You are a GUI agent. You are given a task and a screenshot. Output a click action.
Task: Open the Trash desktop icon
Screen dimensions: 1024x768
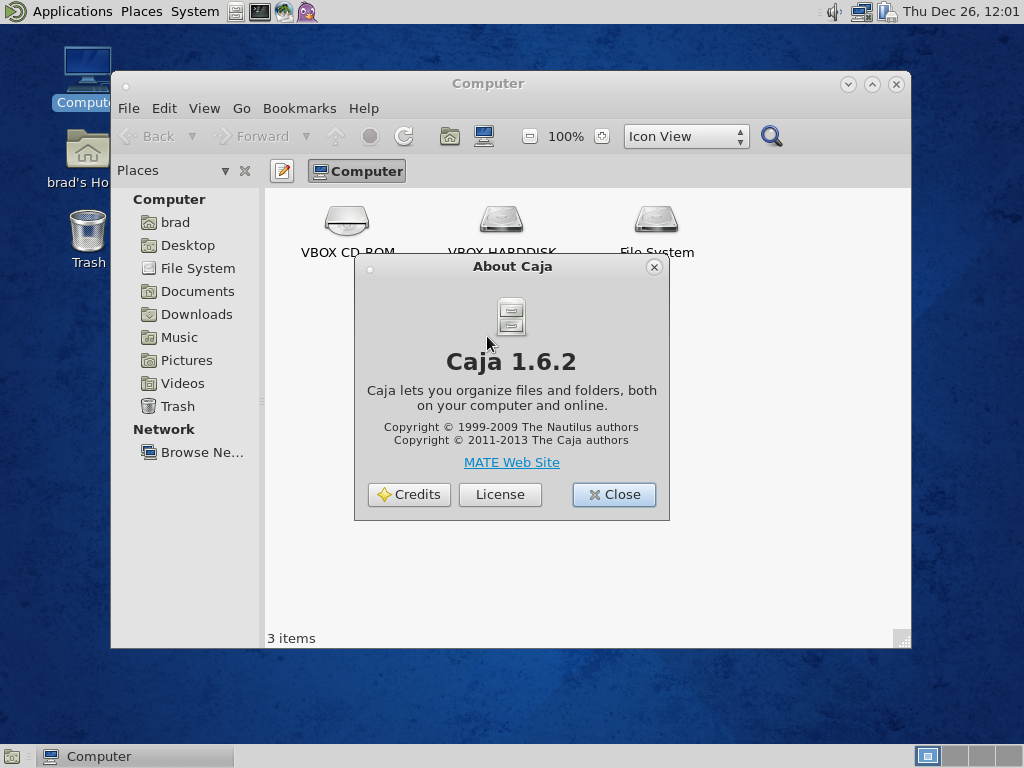88,231
